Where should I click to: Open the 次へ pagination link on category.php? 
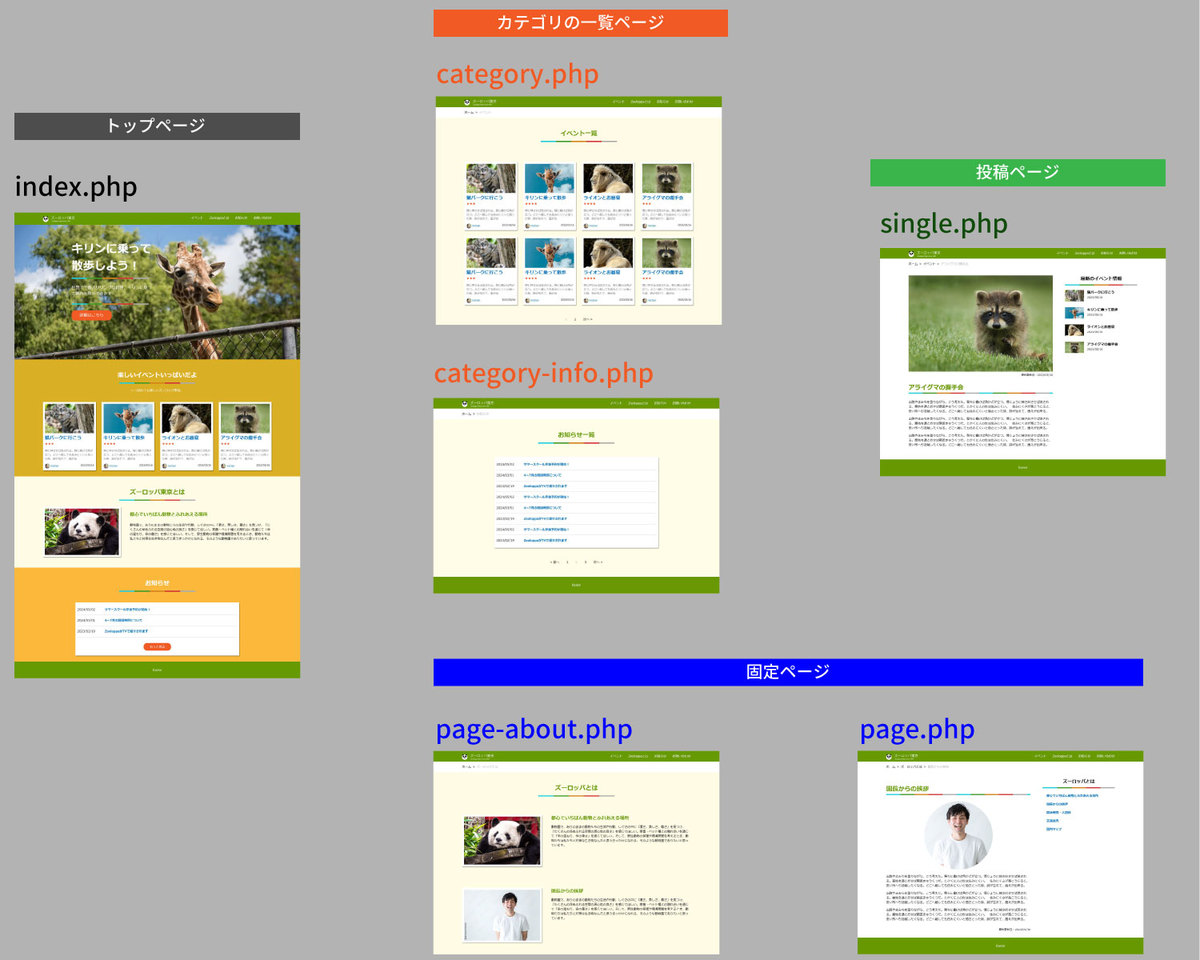pos(588,319)
